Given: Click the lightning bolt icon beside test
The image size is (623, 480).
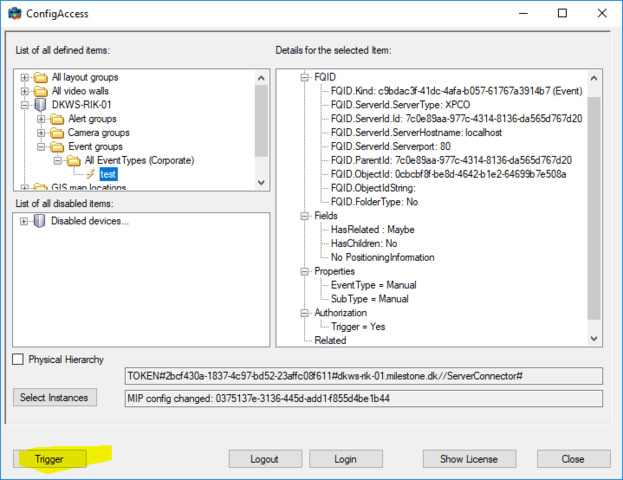Looking at the screenshot, I should pyautogui.click(x=90, y=174).
